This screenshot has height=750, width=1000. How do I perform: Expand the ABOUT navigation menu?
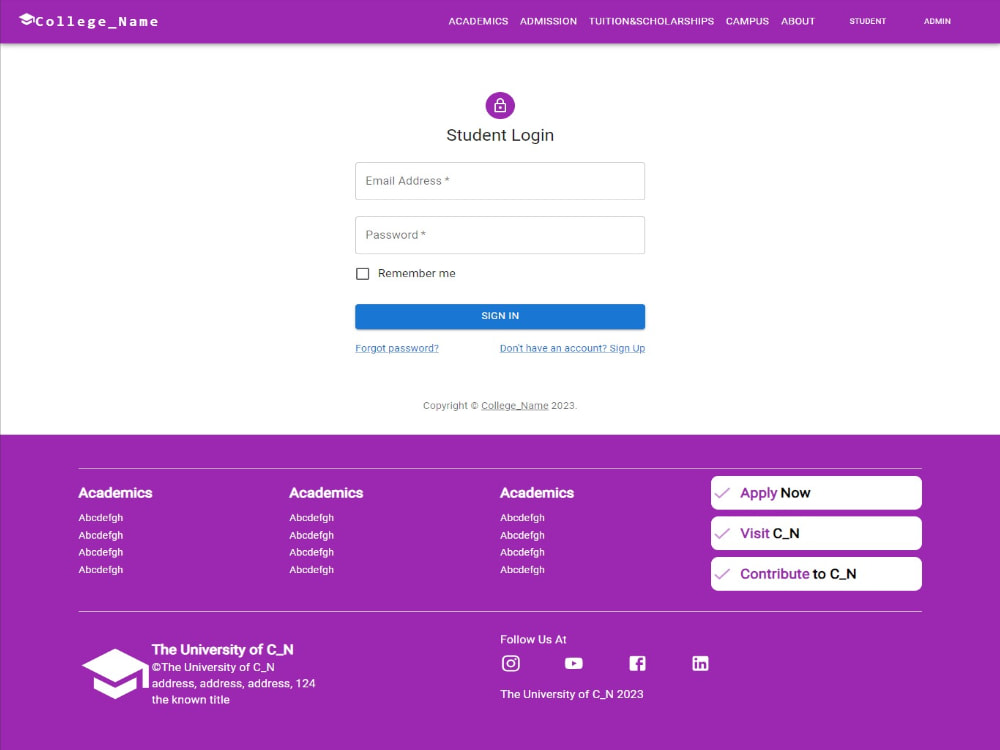click(797, 21)
